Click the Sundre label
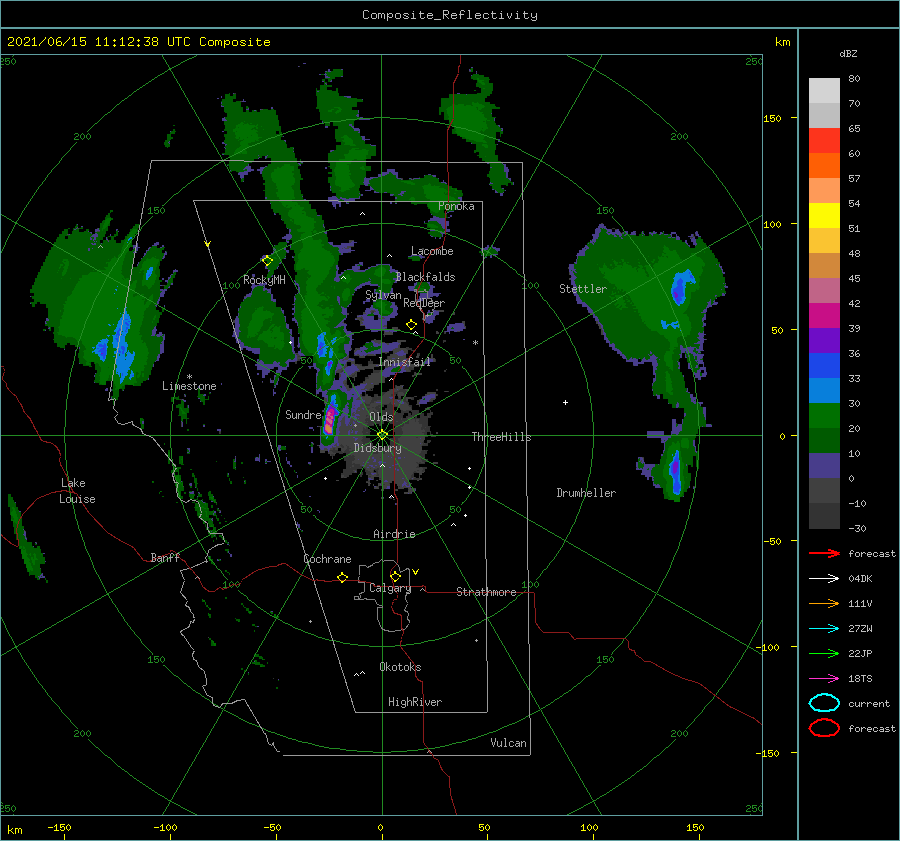This screenshot has height=841, width=900. click(x=303, y=414)
